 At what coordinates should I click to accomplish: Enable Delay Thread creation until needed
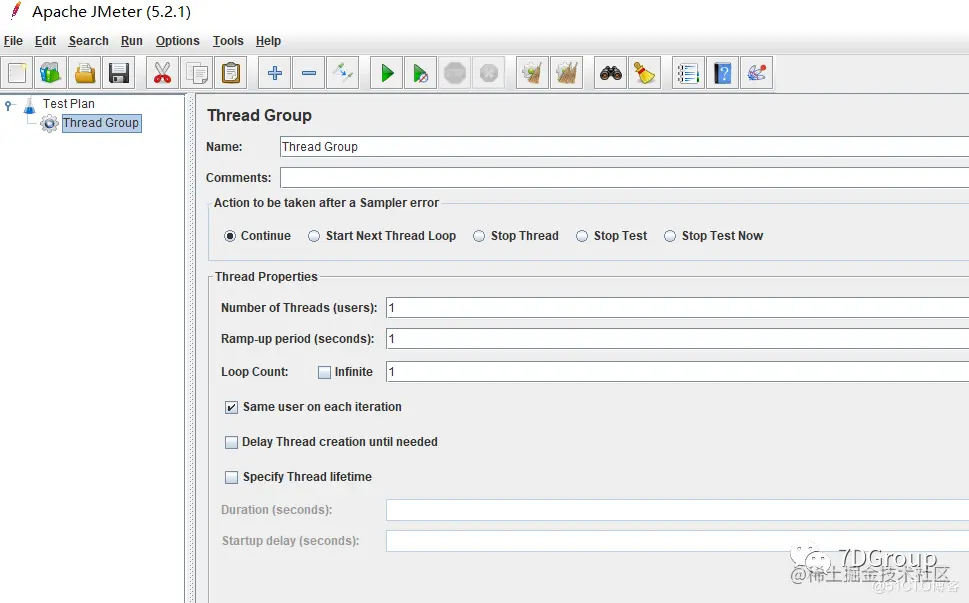click(231, 442)
